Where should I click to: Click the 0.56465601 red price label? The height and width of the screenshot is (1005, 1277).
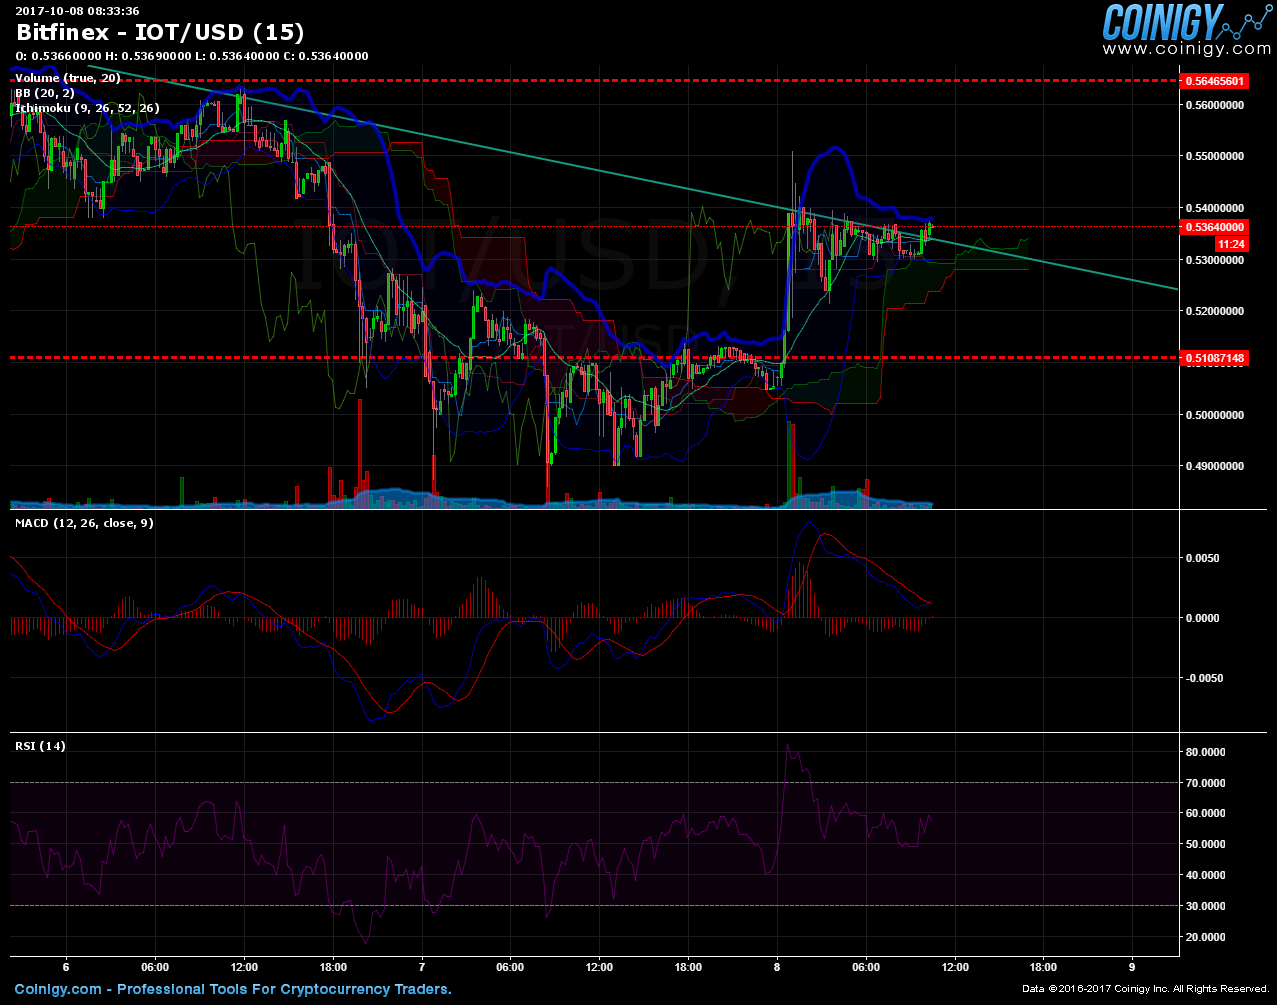point(1214,80)
